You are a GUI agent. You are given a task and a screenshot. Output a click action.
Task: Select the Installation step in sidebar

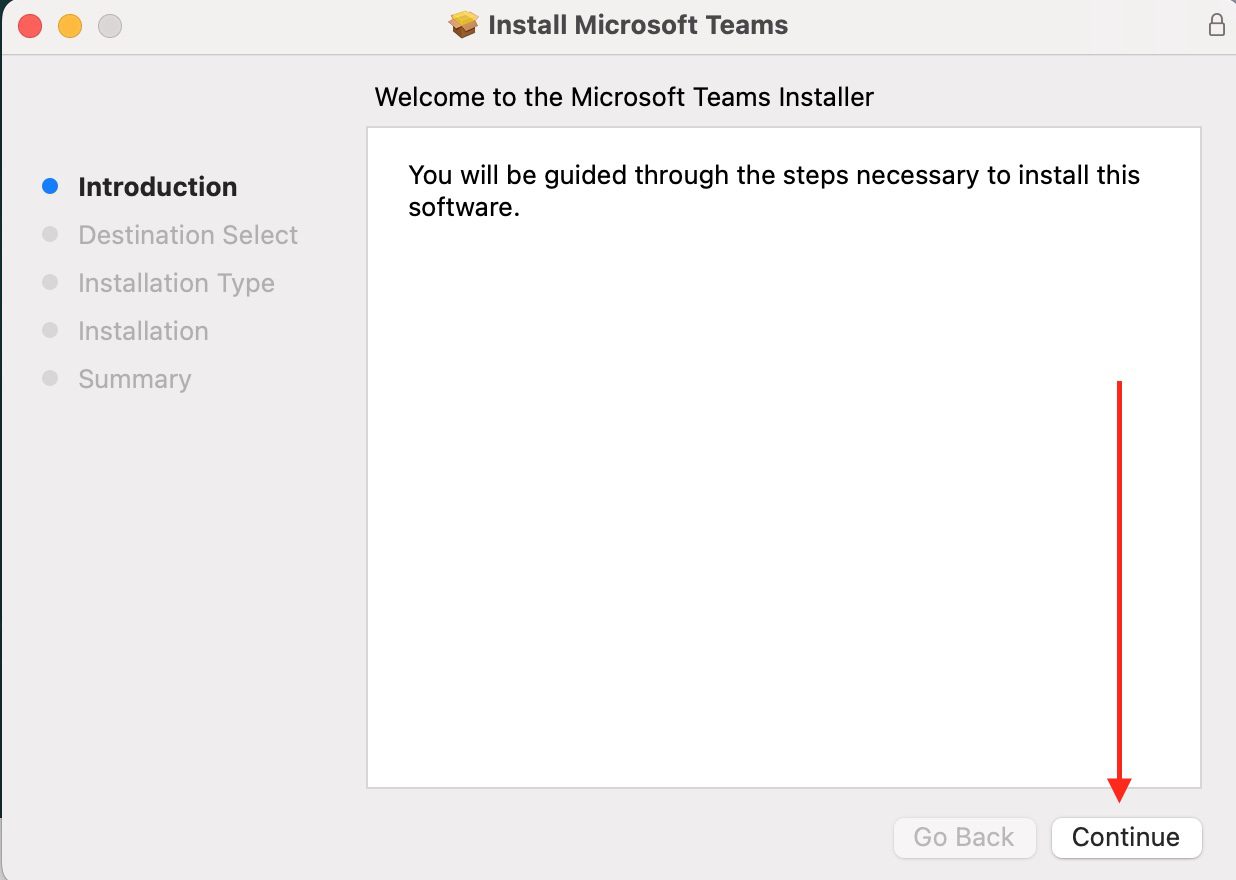coord(143,331)
